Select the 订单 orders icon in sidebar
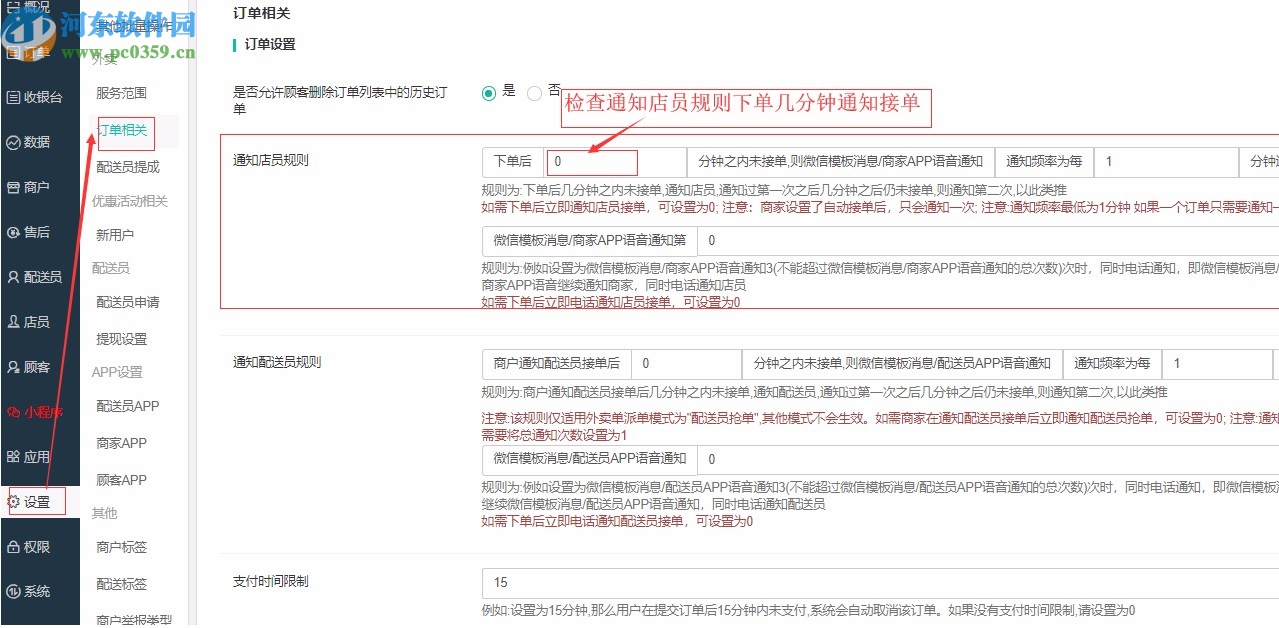 click(x=40, y=52)
